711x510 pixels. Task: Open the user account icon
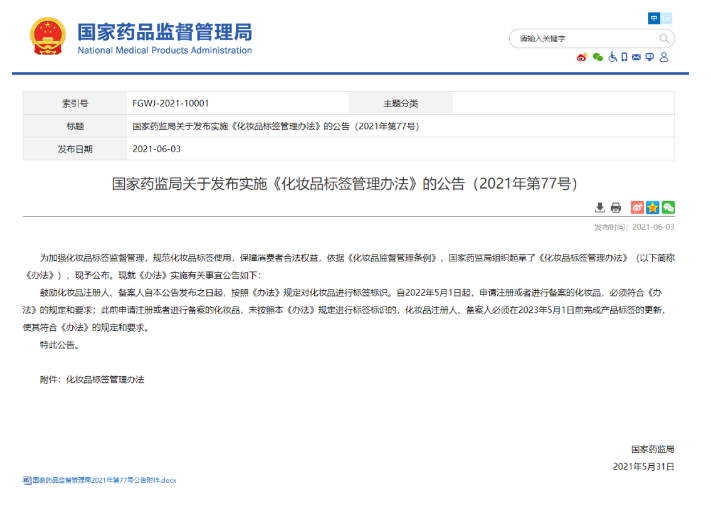pos(665,57)
